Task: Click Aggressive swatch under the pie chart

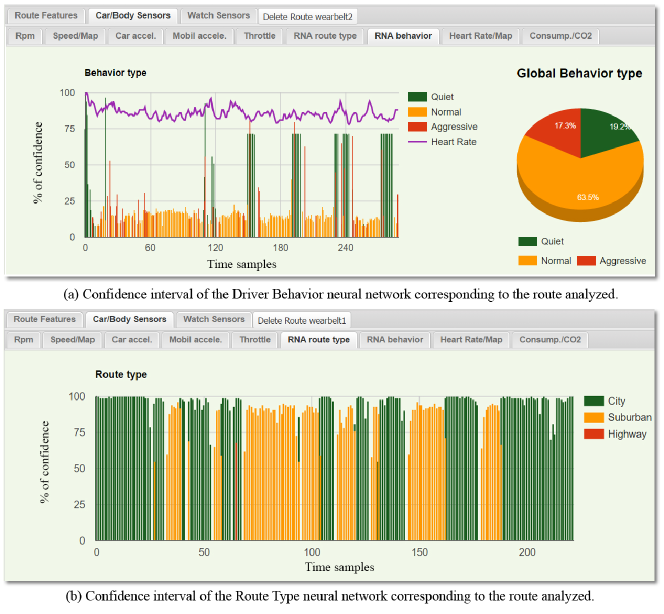Action: point(587,261)
